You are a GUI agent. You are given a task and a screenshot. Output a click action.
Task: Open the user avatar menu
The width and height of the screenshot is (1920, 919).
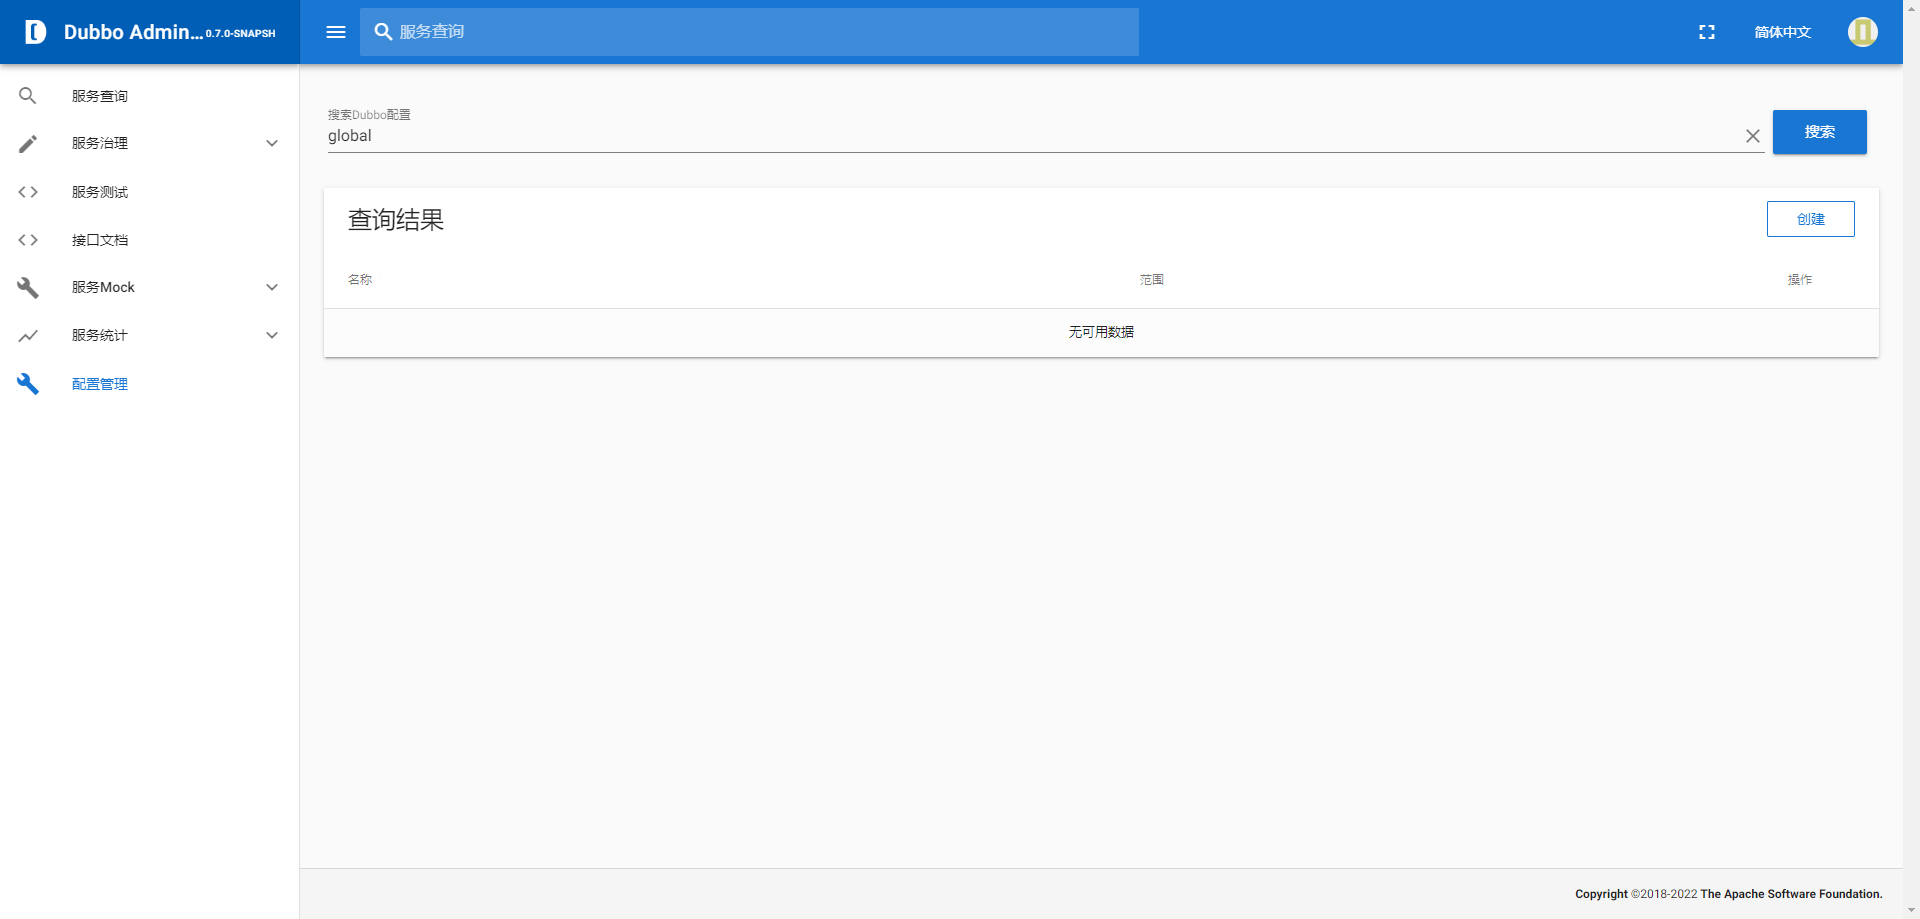pos(1862,32)
